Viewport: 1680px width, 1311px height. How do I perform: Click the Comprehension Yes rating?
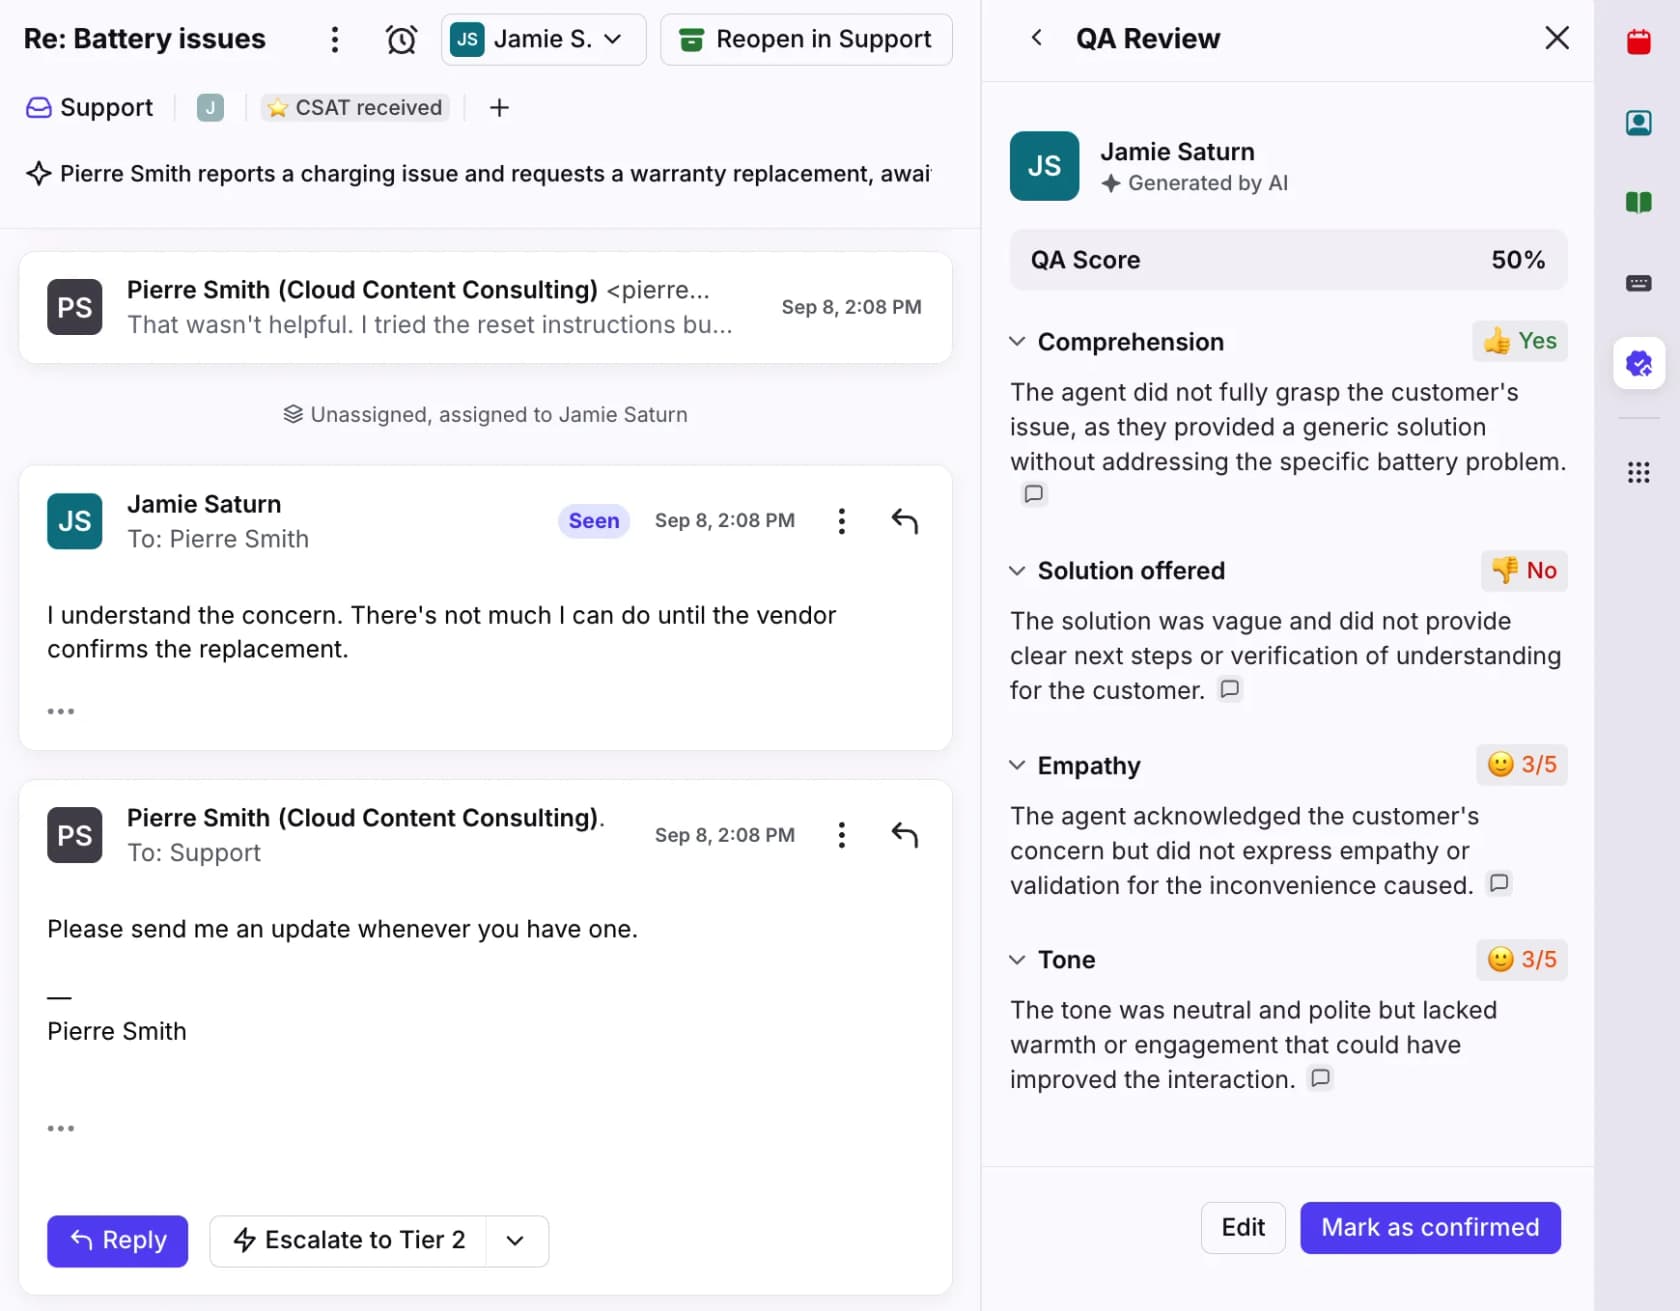(1520, 341)
